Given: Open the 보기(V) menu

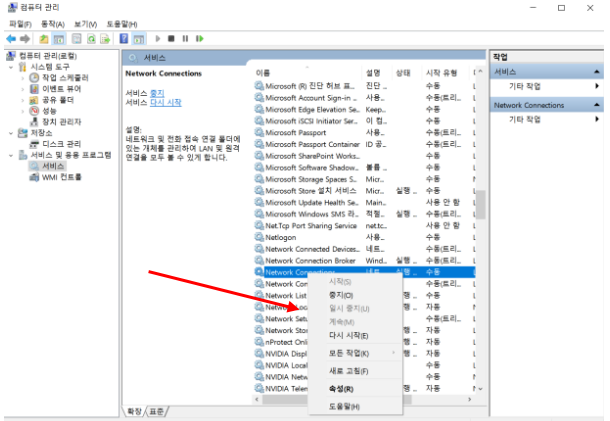Looking at the screenshot, I should [x=86, y=24].
